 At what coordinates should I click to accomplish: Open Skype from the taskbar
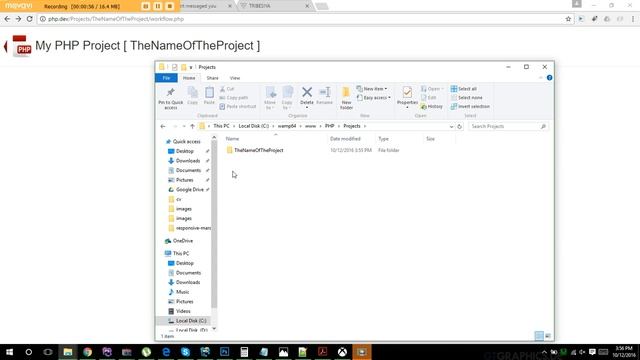coord(185,352)
